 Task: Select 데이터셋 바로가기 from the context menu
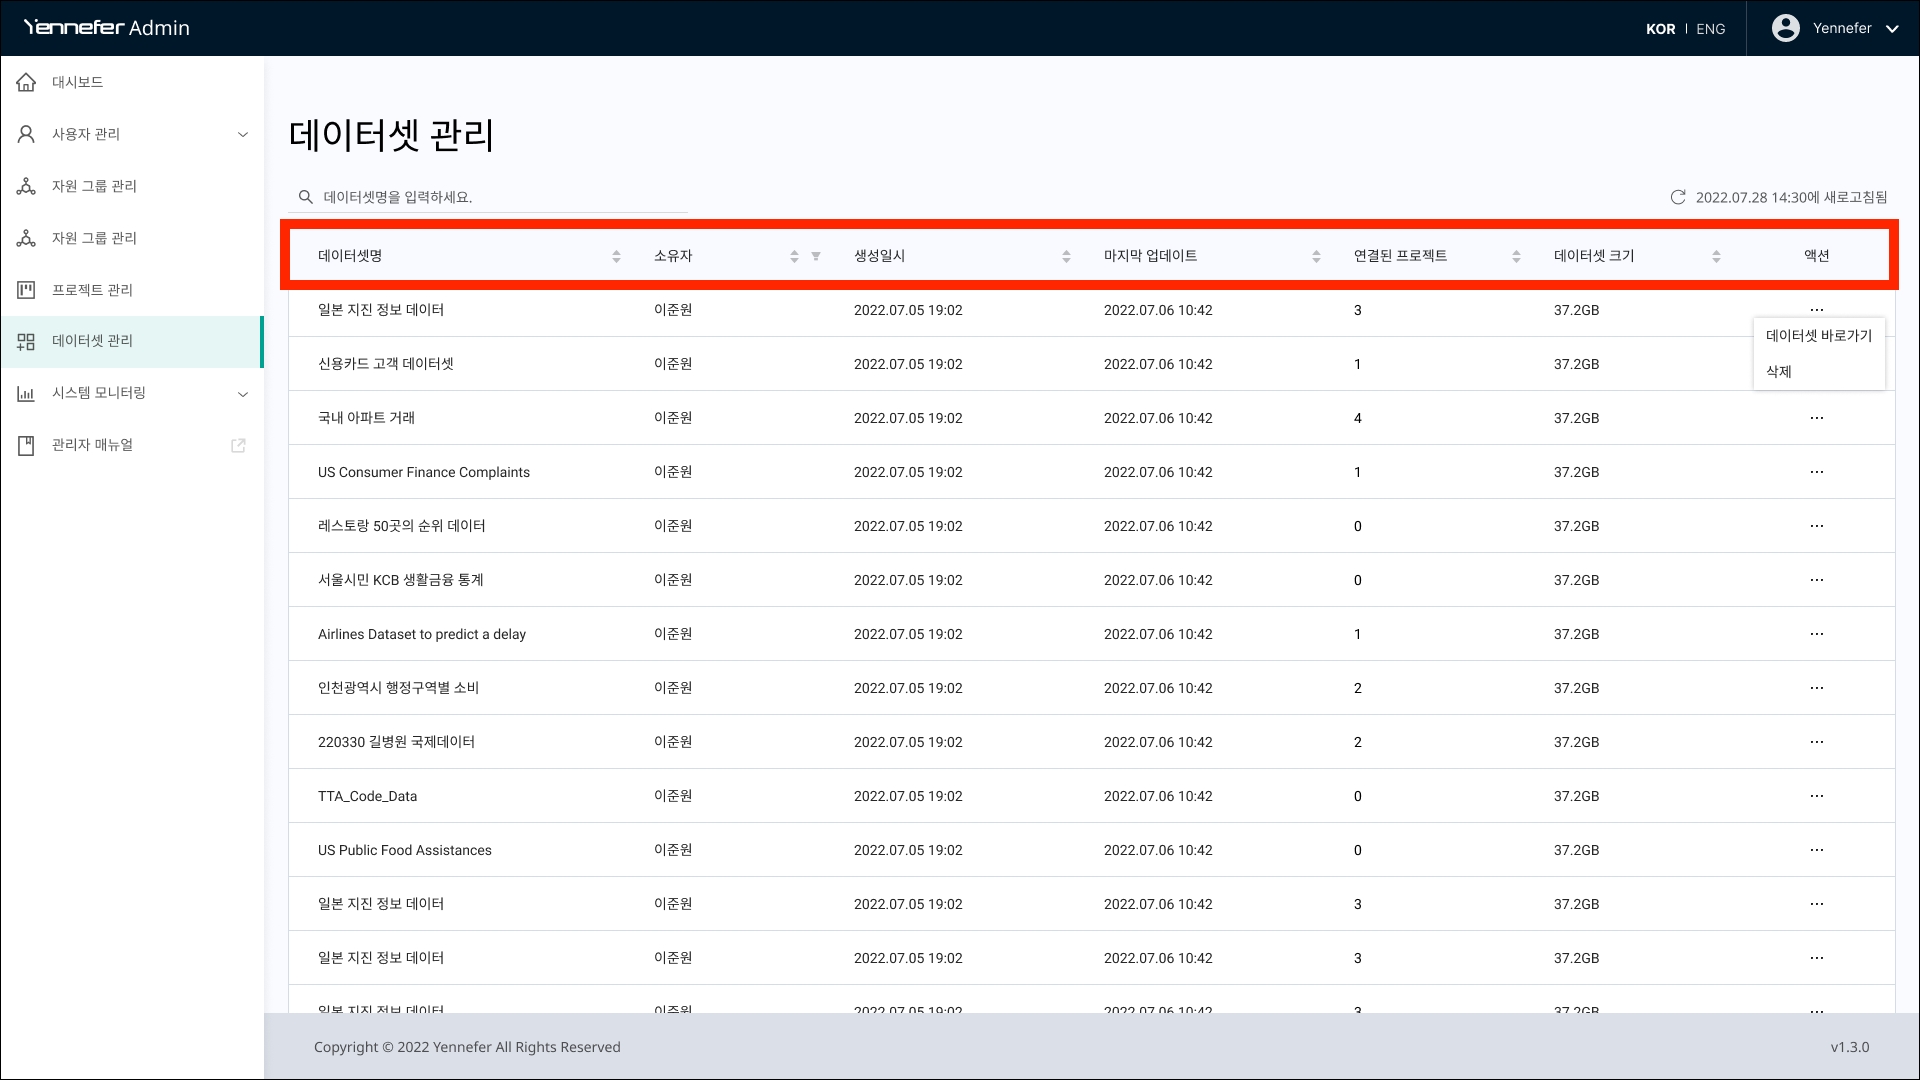(1818, 336)
